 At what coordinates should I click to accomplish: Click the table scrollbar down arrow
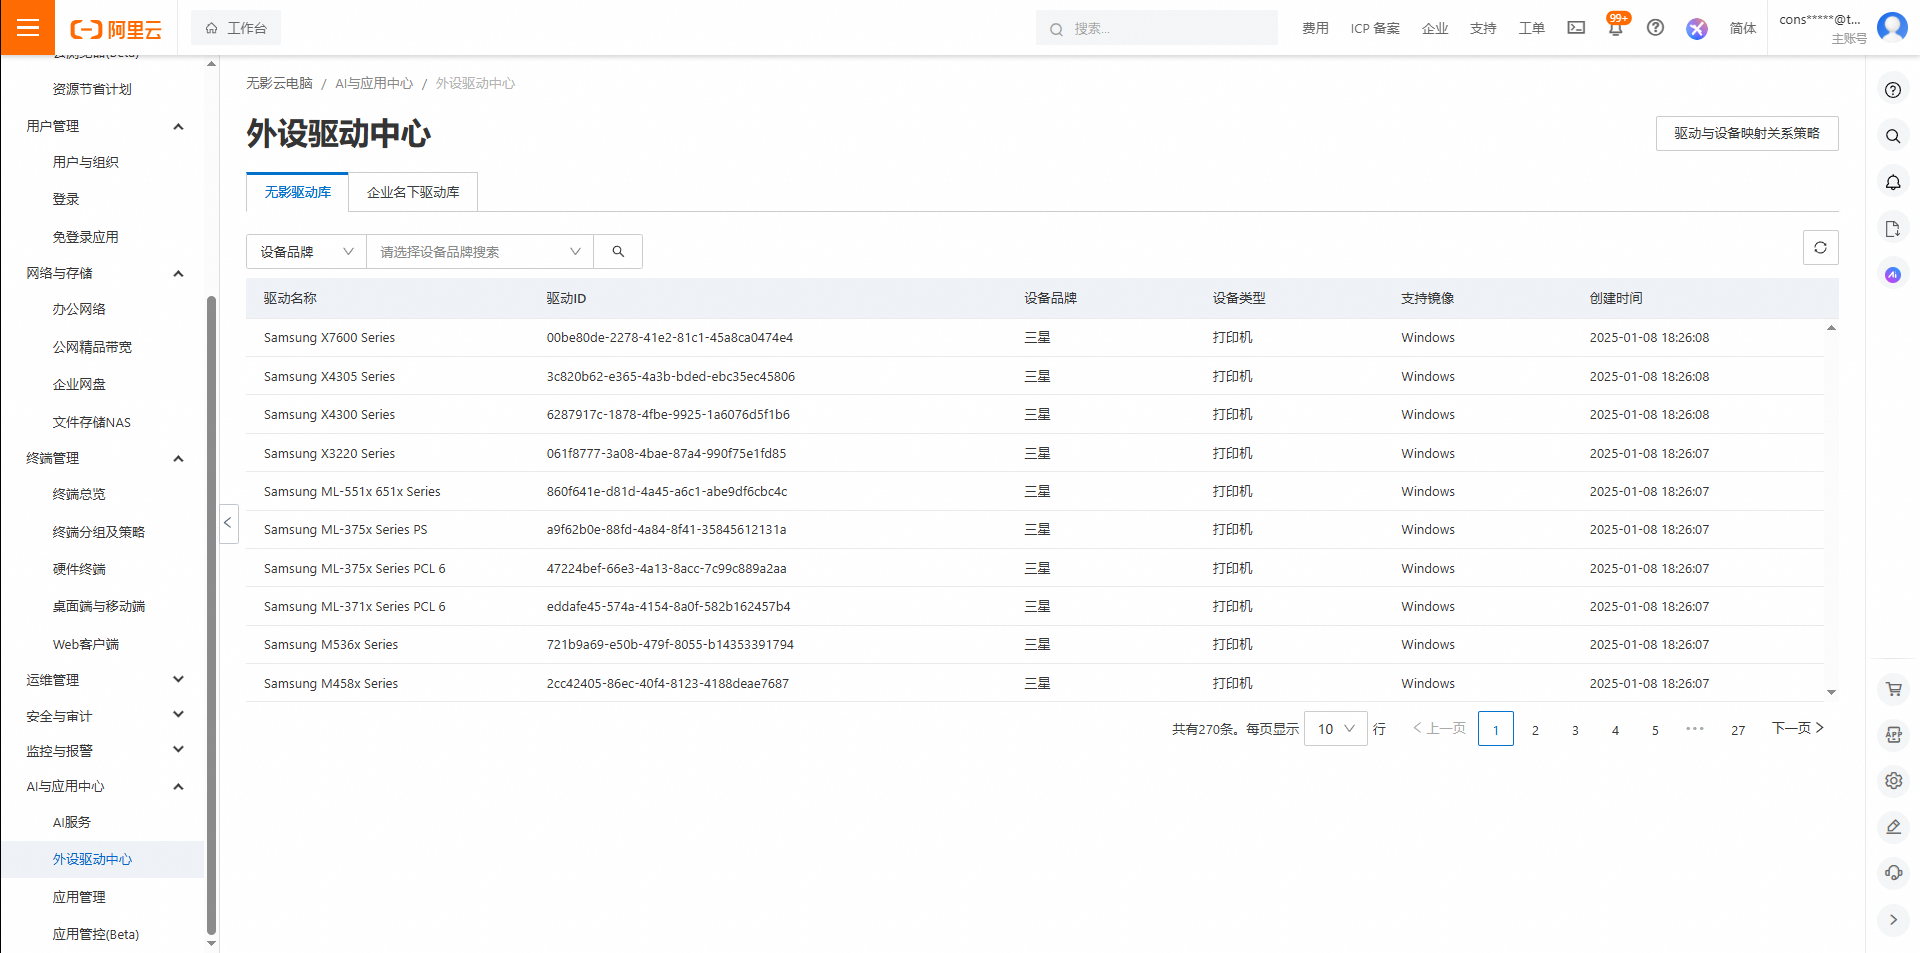click(x=1831, y=692)
